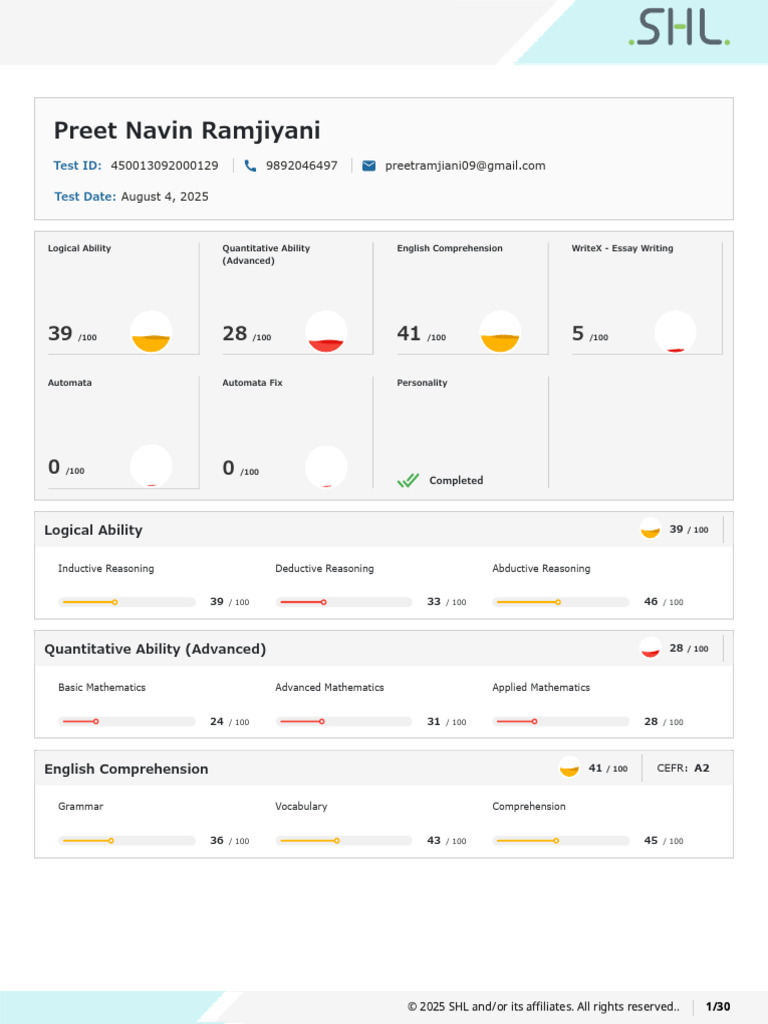Select the English Comprehension section header
Screen dimensions: 768x1024
tap(126, 769)
